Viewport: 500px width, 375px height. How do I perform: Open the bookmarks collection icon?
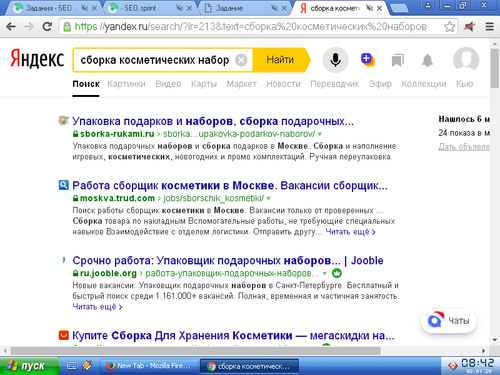398,60
